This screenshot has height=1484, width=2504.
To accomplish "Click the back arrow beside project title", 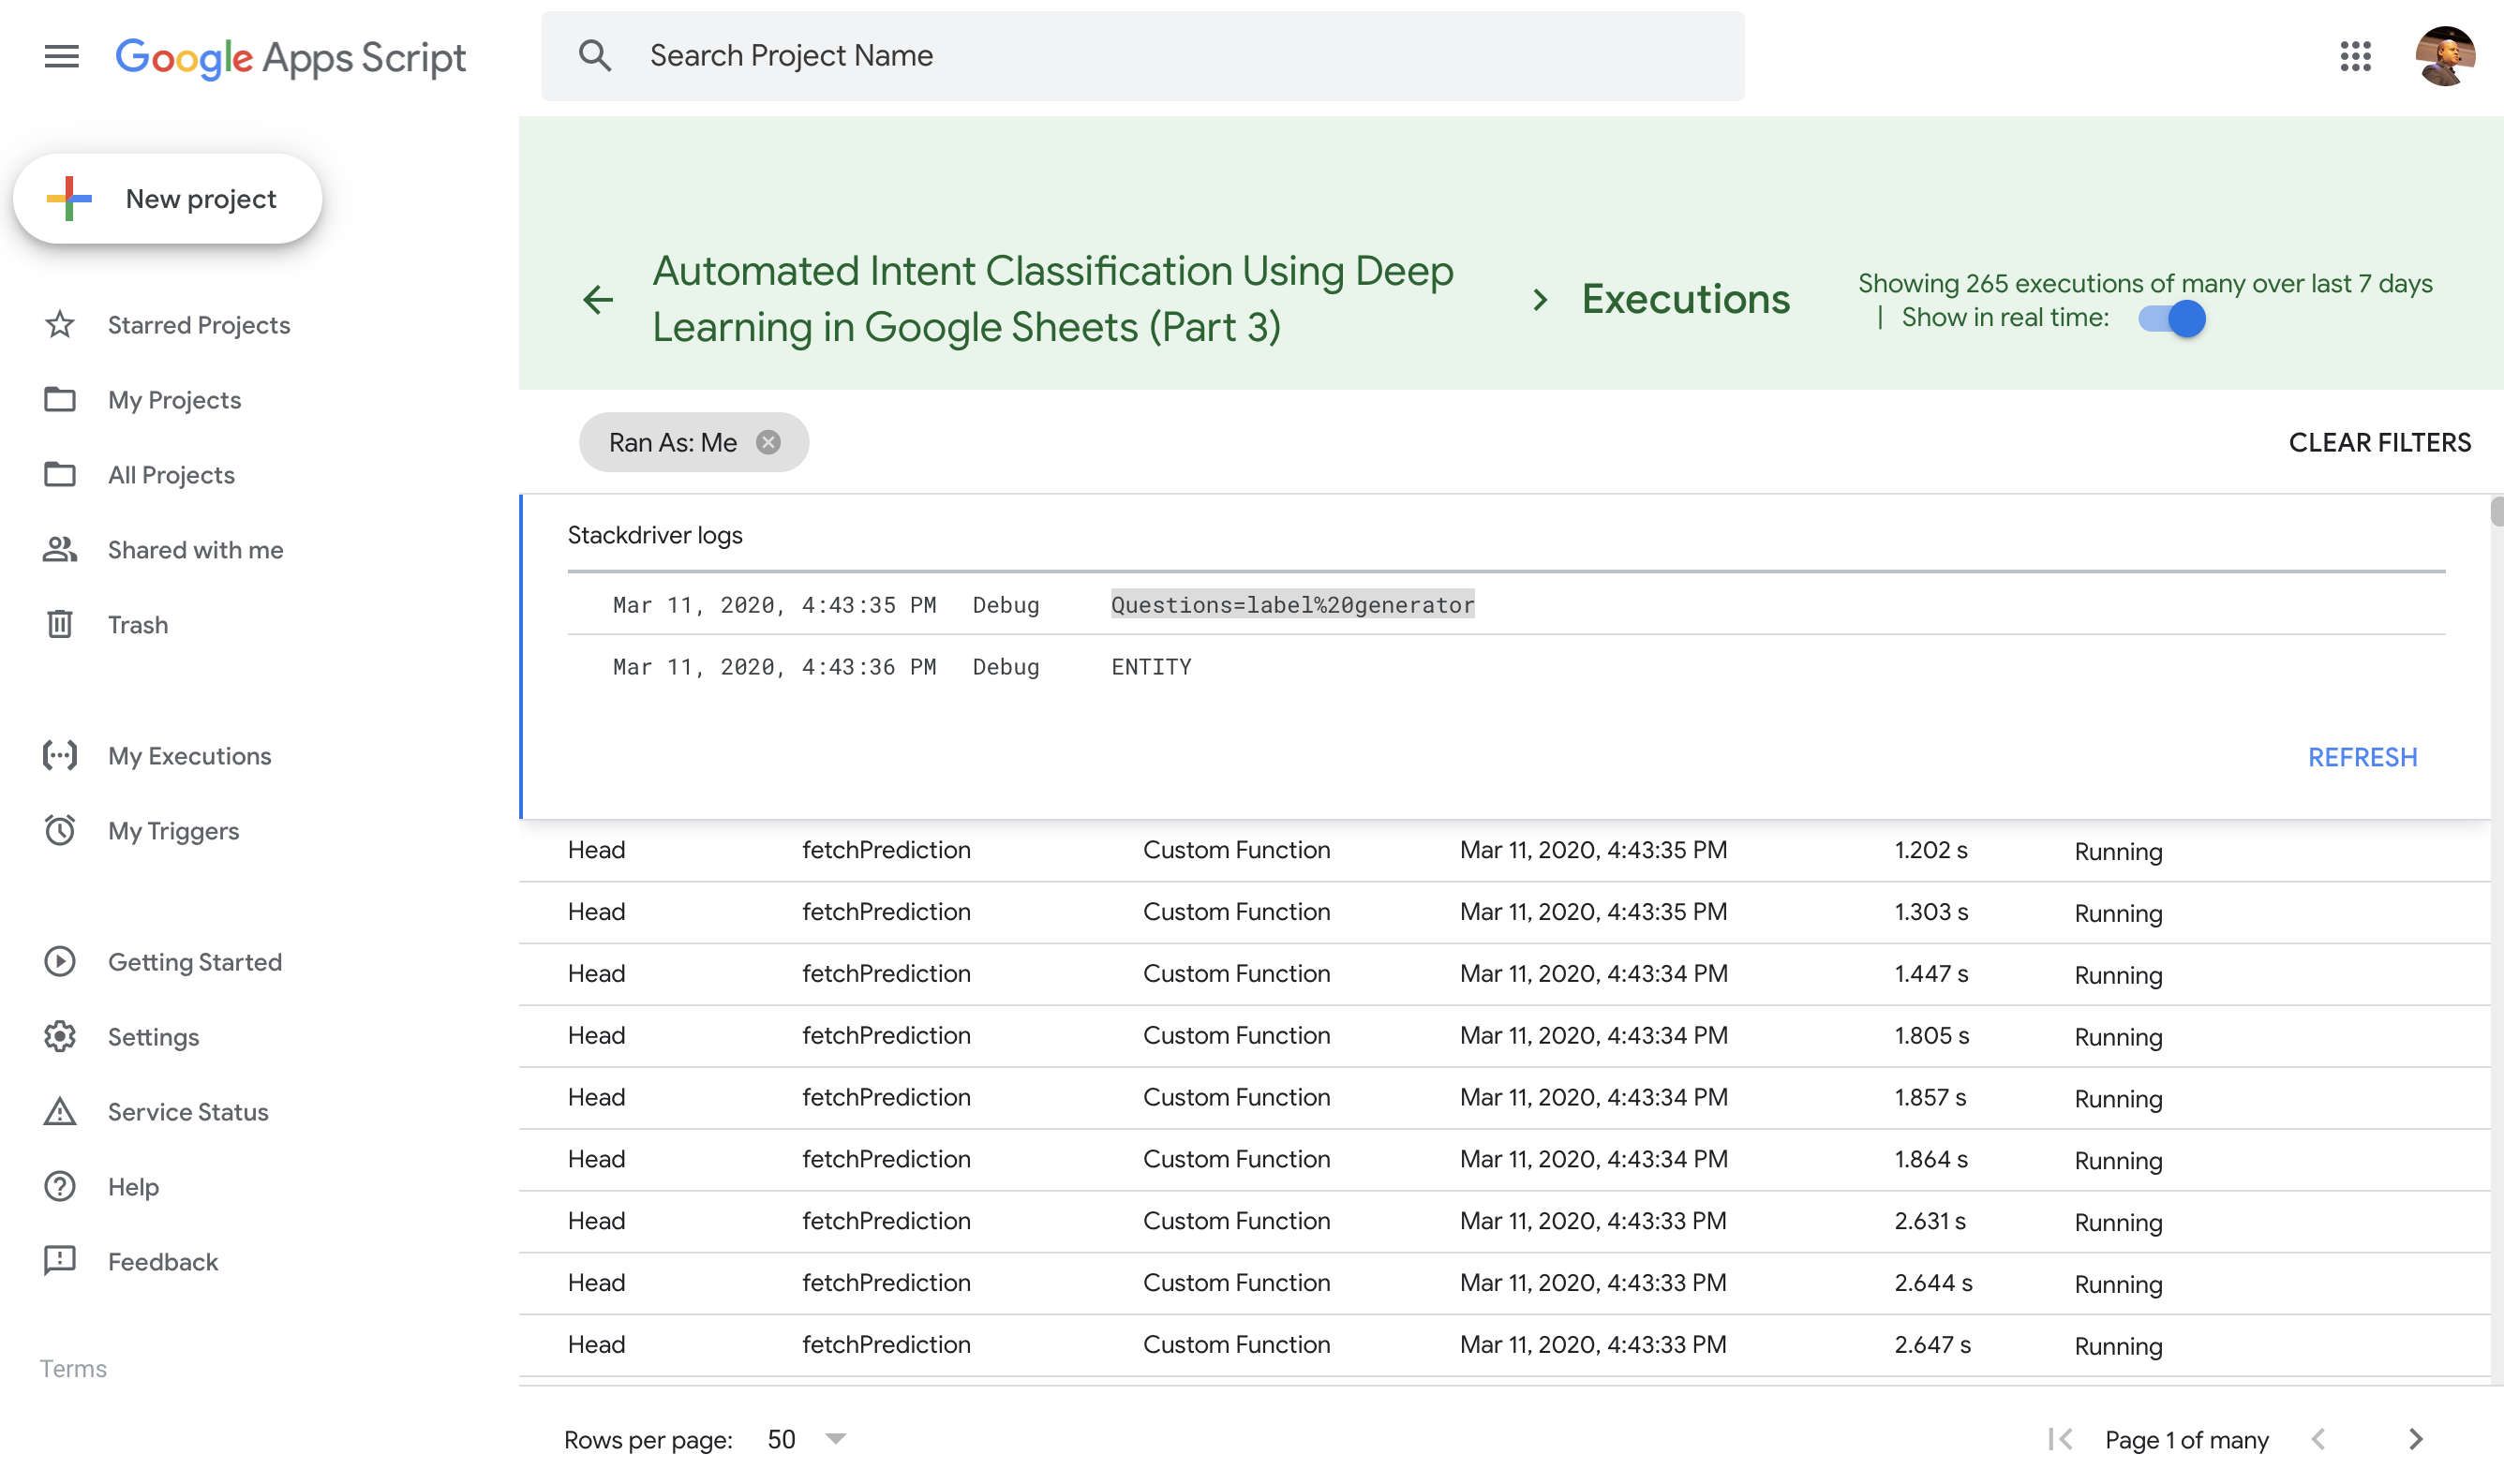I will tap(598, 299).
